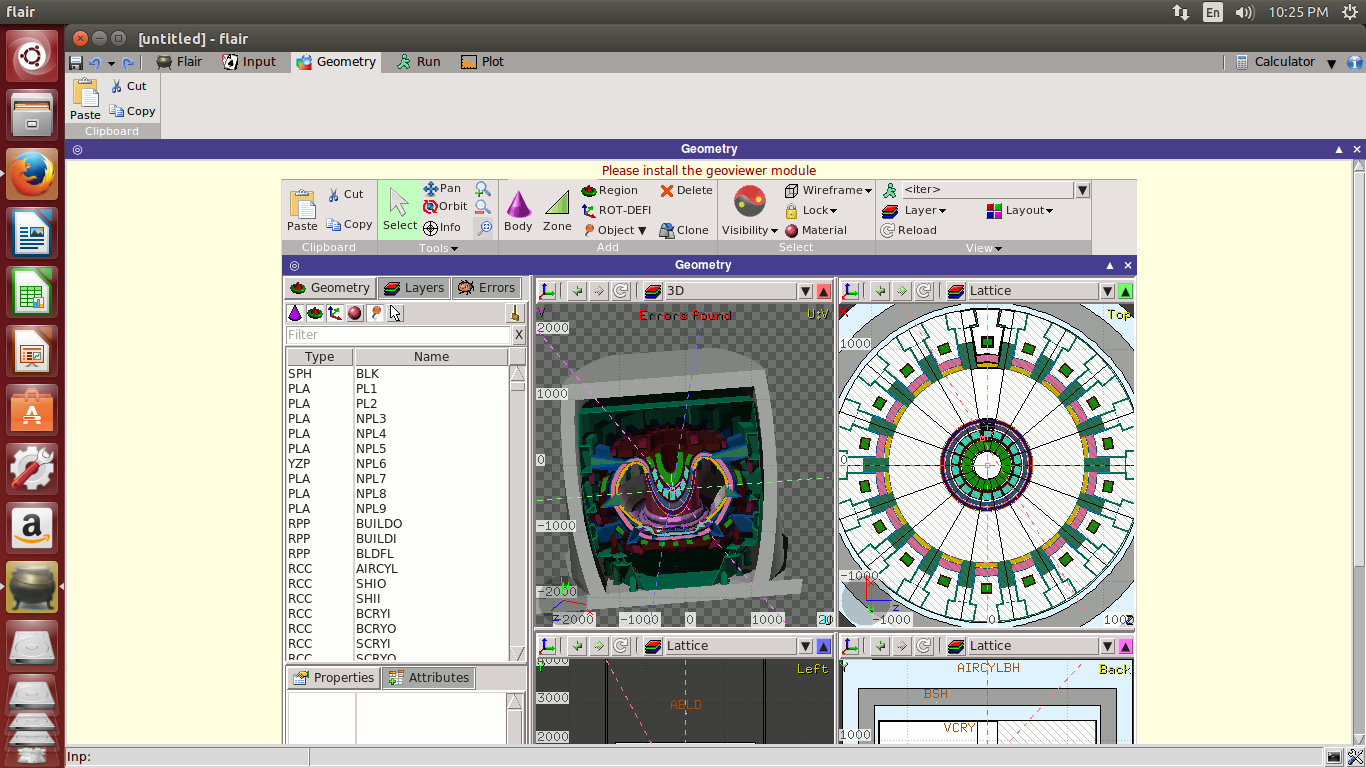This screenshot has height=768, width=1366.
Task: Click the broom clean icon above list
Action: pyautogui.click(x=516, y=314)
